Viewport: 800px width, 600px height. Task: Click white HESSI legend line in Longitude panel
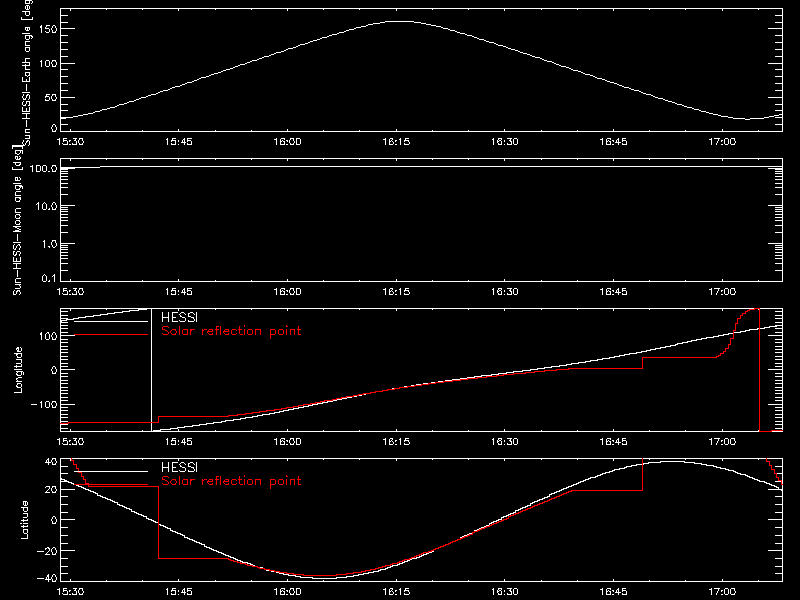pos(111,321)
